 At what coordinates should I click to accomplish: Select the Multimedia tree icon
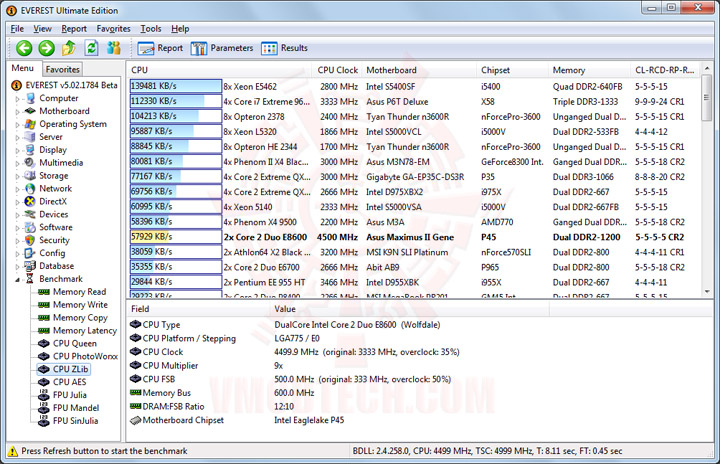(30, 163)
